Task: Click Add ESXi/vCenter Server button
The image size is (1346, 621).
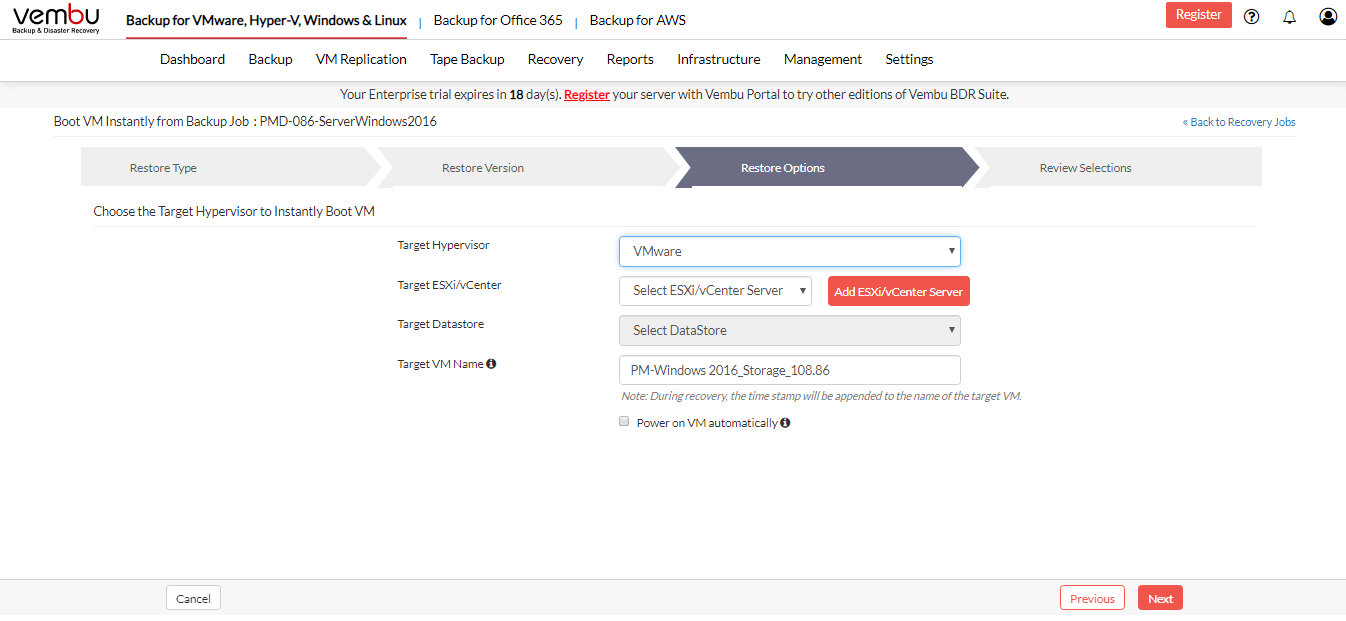Action: coord(899,291)
